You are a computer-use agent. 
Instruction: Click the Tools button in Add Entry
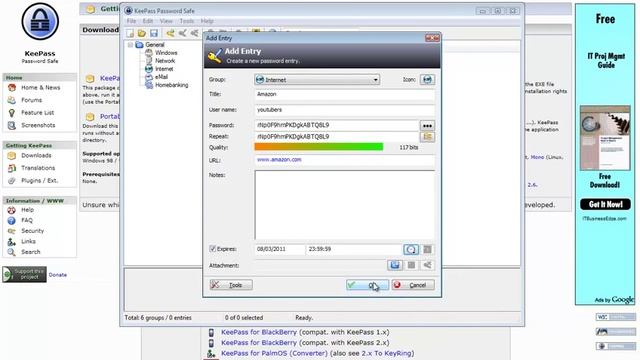coord(231,285)
